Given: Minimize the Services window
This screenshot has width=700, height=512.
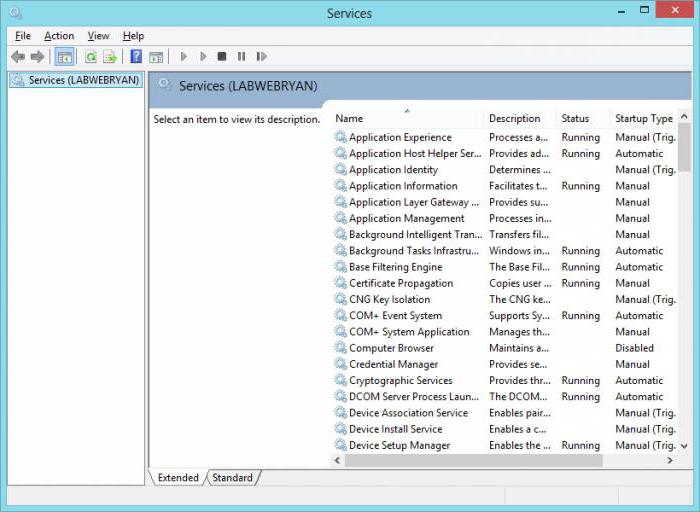Looking at the screenshot, I should coord(621,11).
